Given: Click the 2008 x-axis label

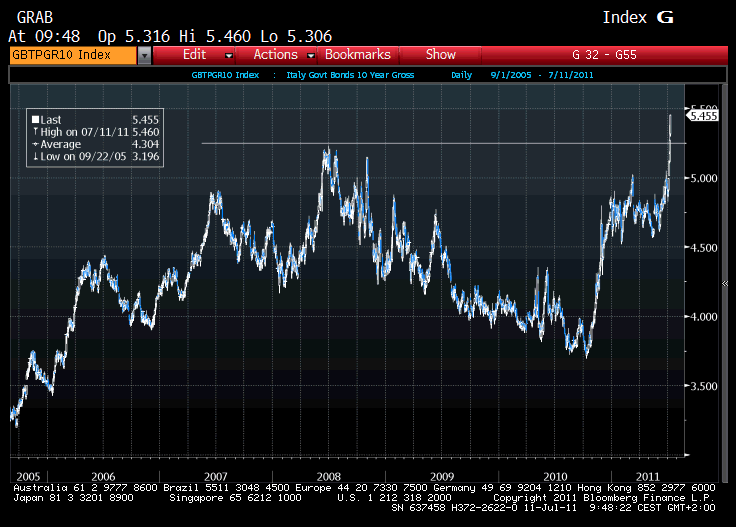Looking at the screenshot, I should click(x=329, y=476).
